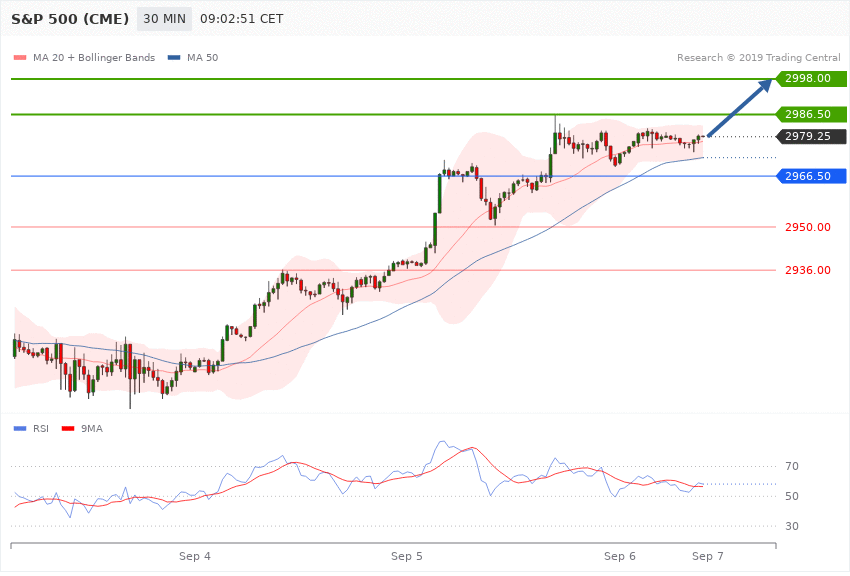Click the 2986.50 resistance price tag
The height and width of the screenshot is (576, 850).
click(x=811, y=114)
